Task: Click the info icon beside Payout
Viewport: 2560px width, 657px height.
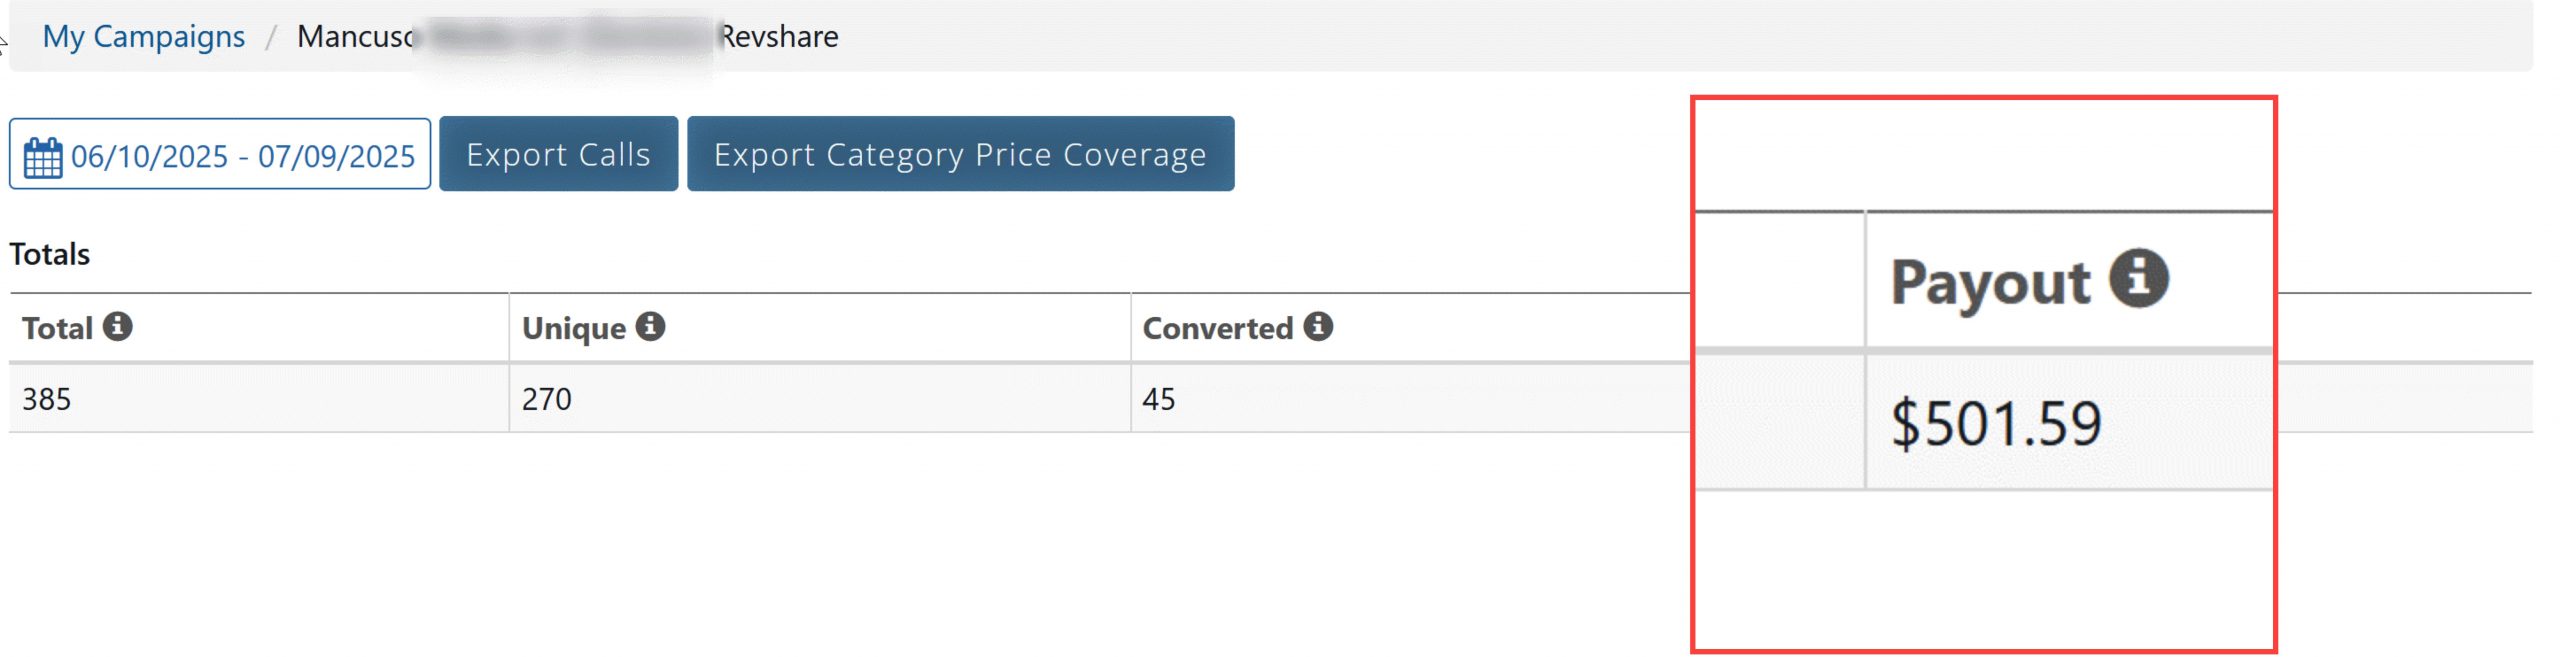Action: tap(2139, 278)
